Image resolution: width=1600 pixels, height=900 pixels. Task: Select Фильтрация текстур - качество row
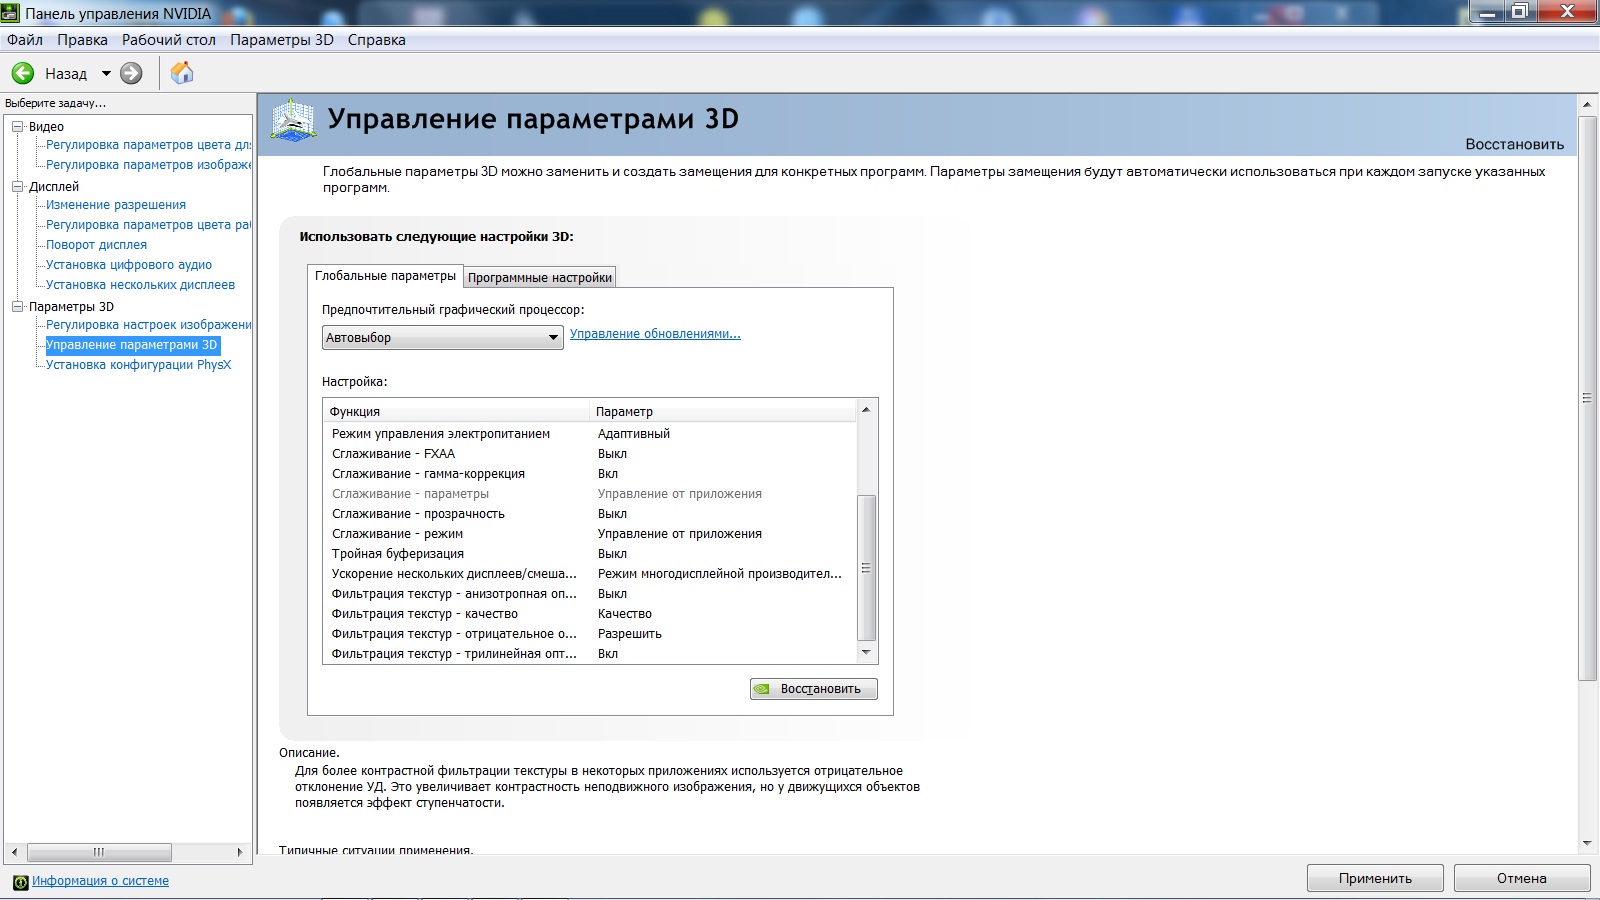coord(590,614)
